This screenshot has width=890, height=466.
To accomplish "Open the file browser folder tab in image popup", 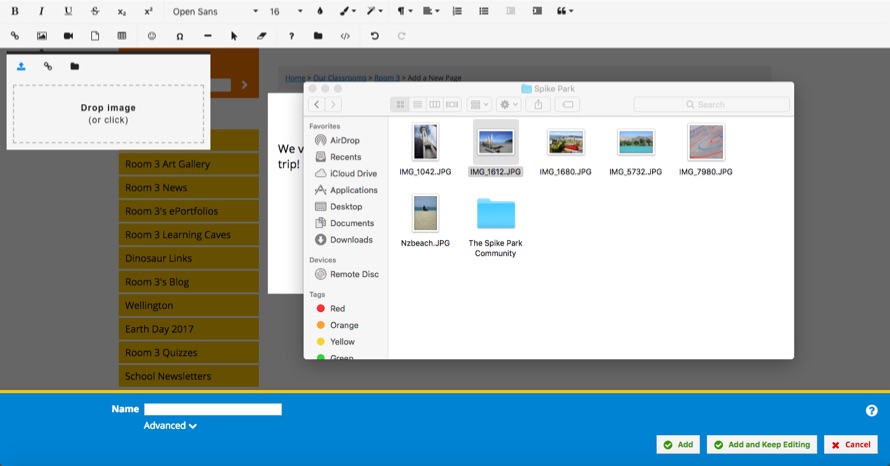I will click(75, 67).
